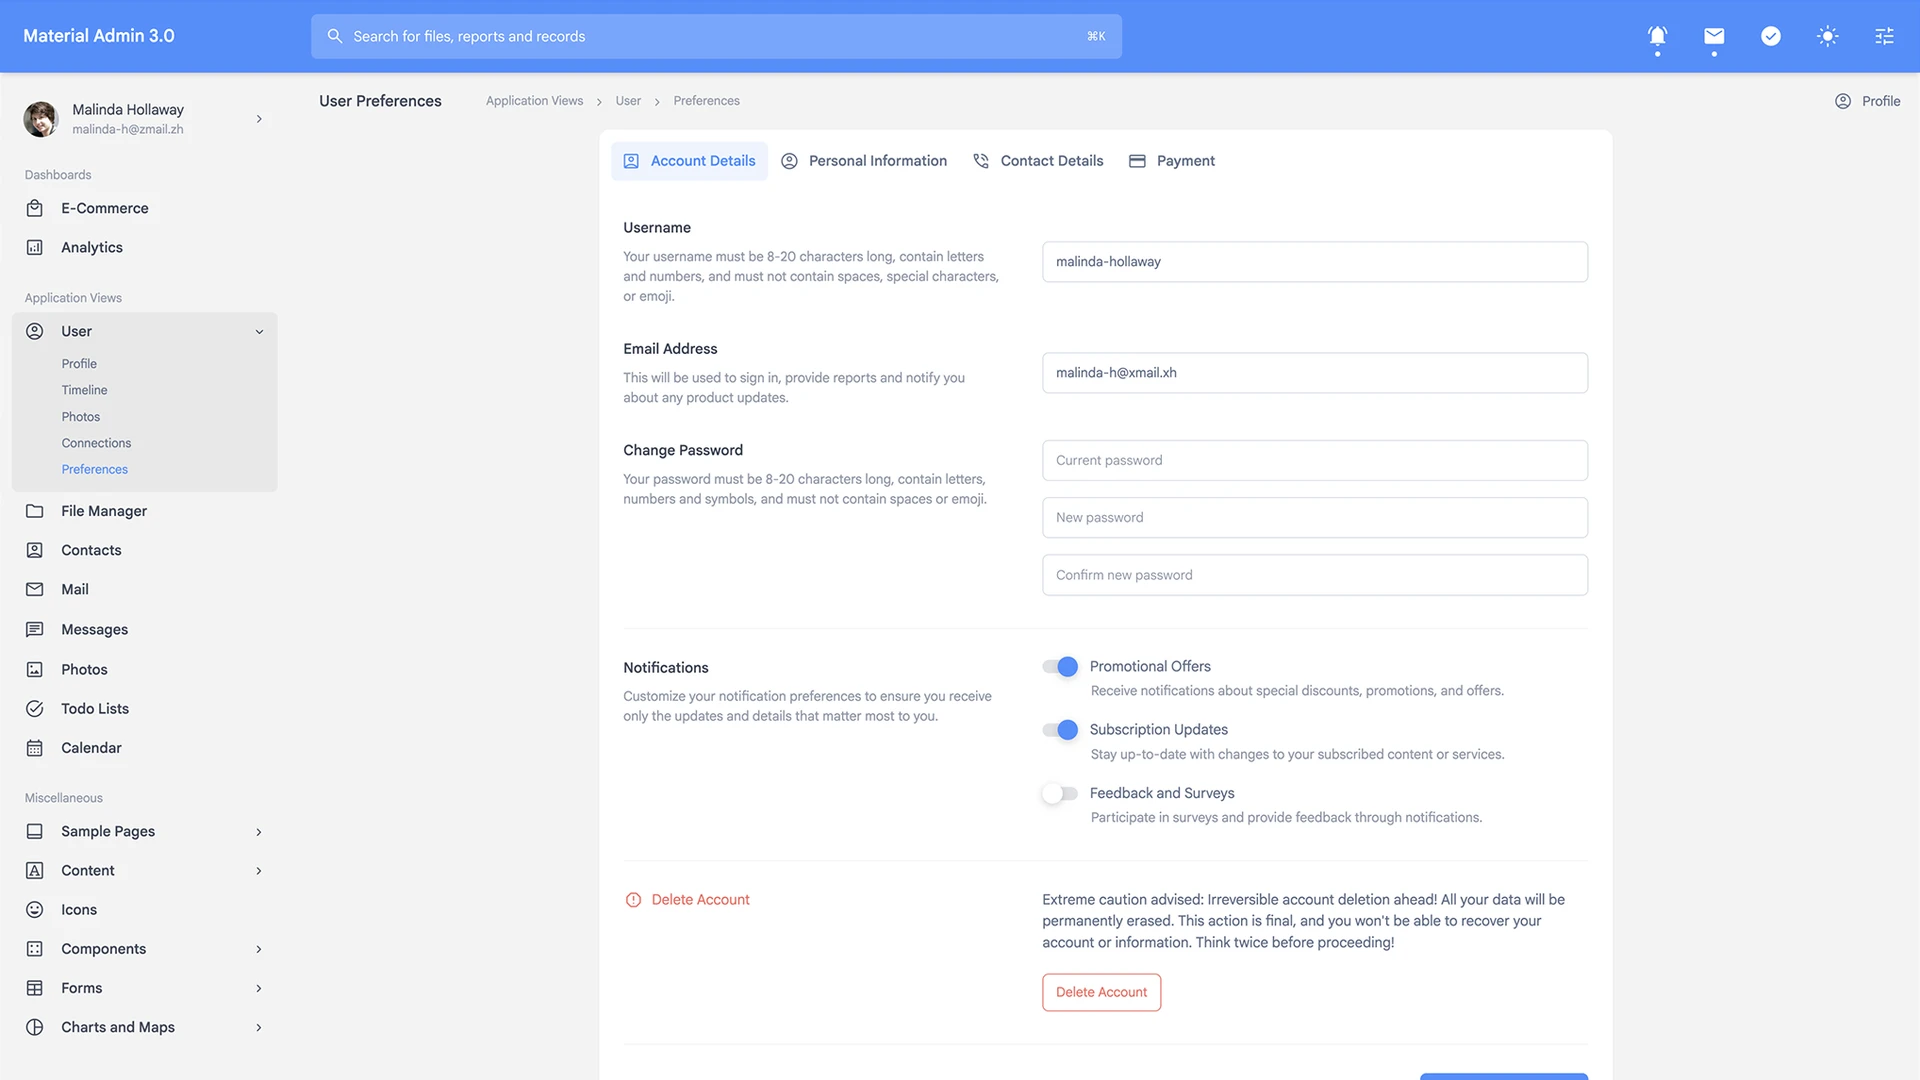Open the settings sliders icon in header

tap(1884, 36)
